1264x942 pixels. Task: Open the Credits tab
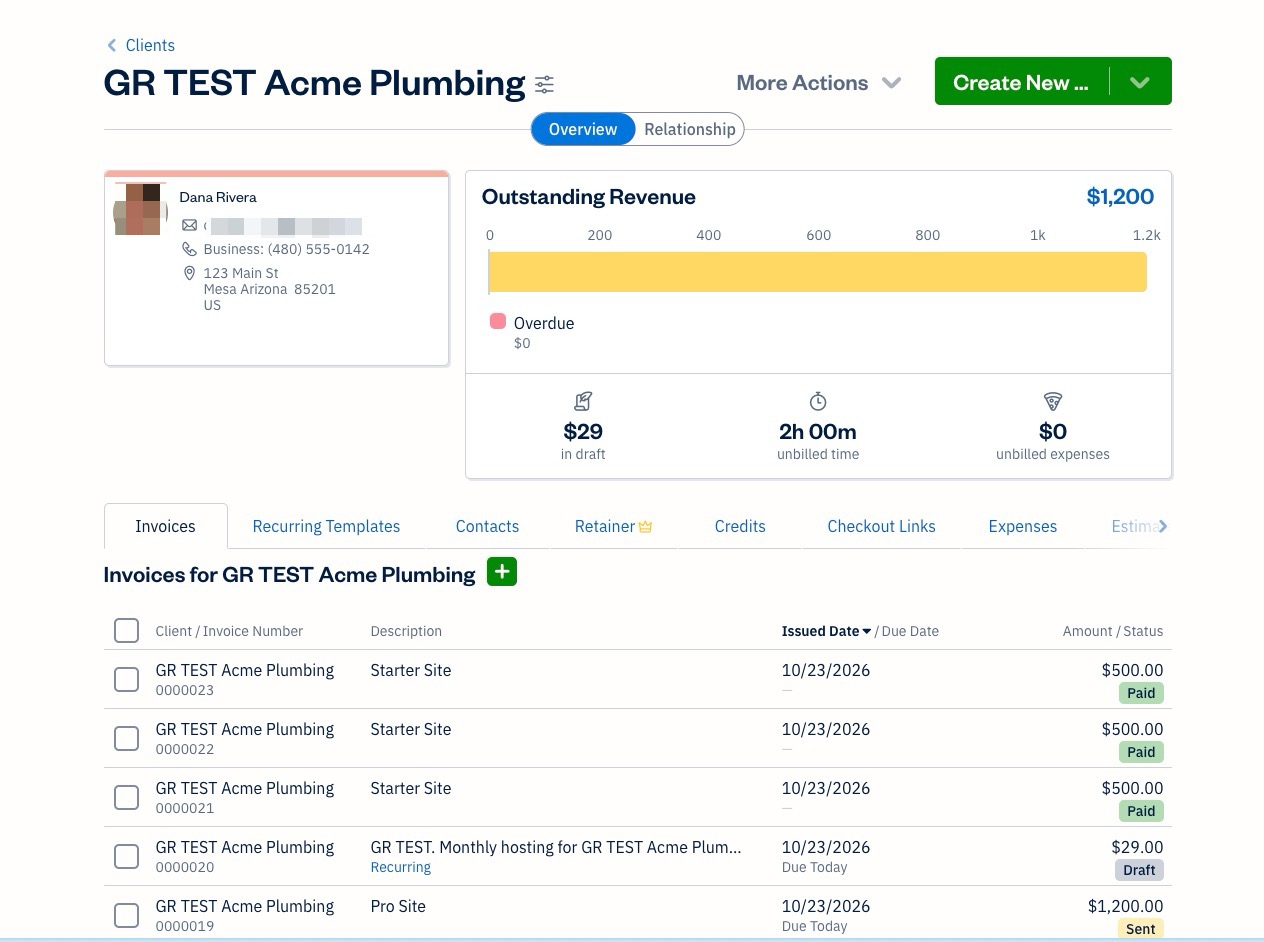740,526
